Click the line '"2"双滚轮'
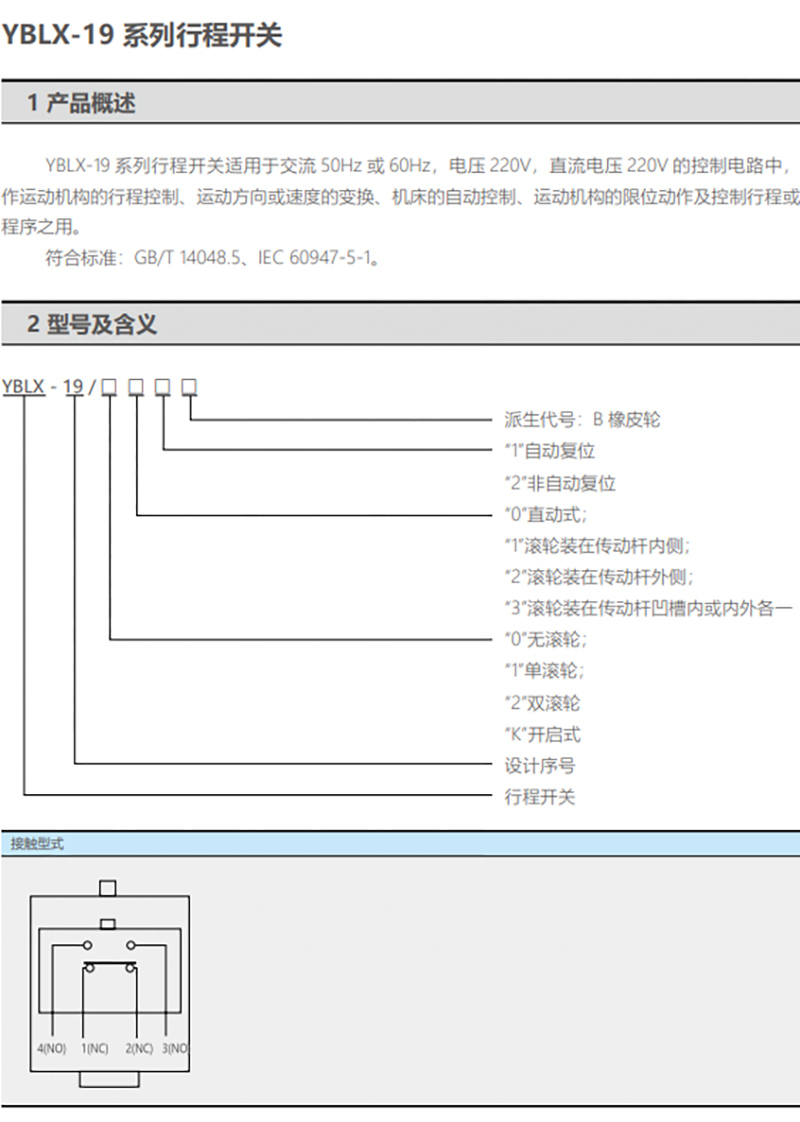This screenshot has height=1122, width=800. click(542, 703)
